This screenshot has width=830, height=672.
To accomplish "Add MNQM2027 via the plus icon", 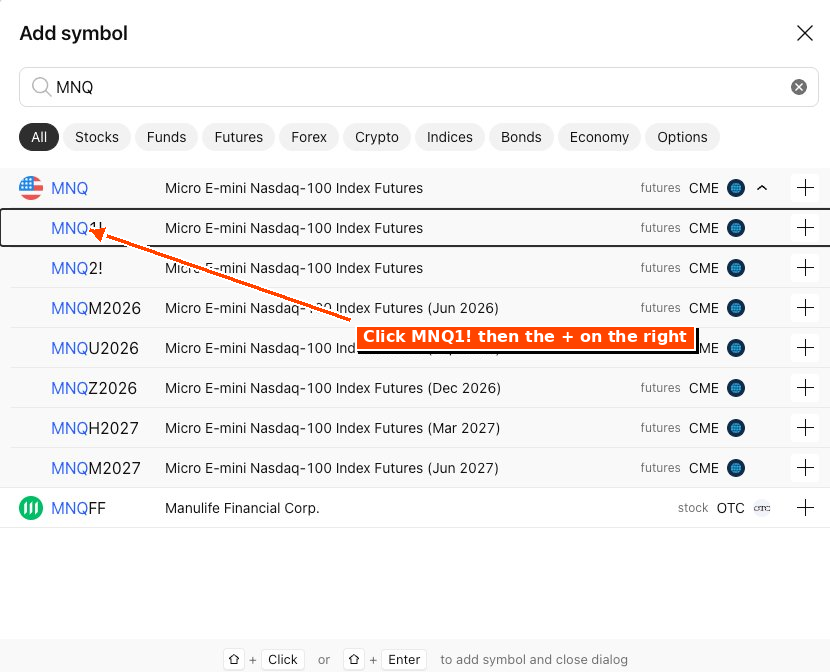I will tap(805, 468).
